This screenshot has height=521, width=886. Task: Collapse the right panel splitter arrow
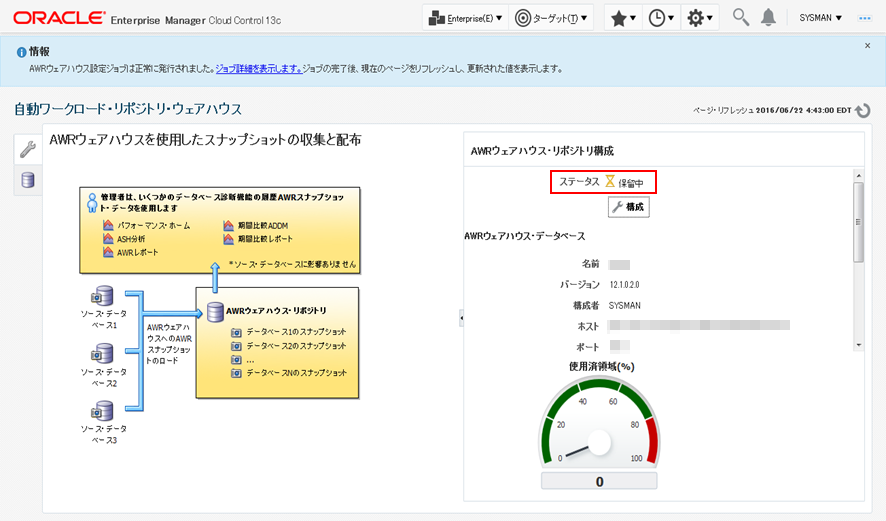point(462,318)
